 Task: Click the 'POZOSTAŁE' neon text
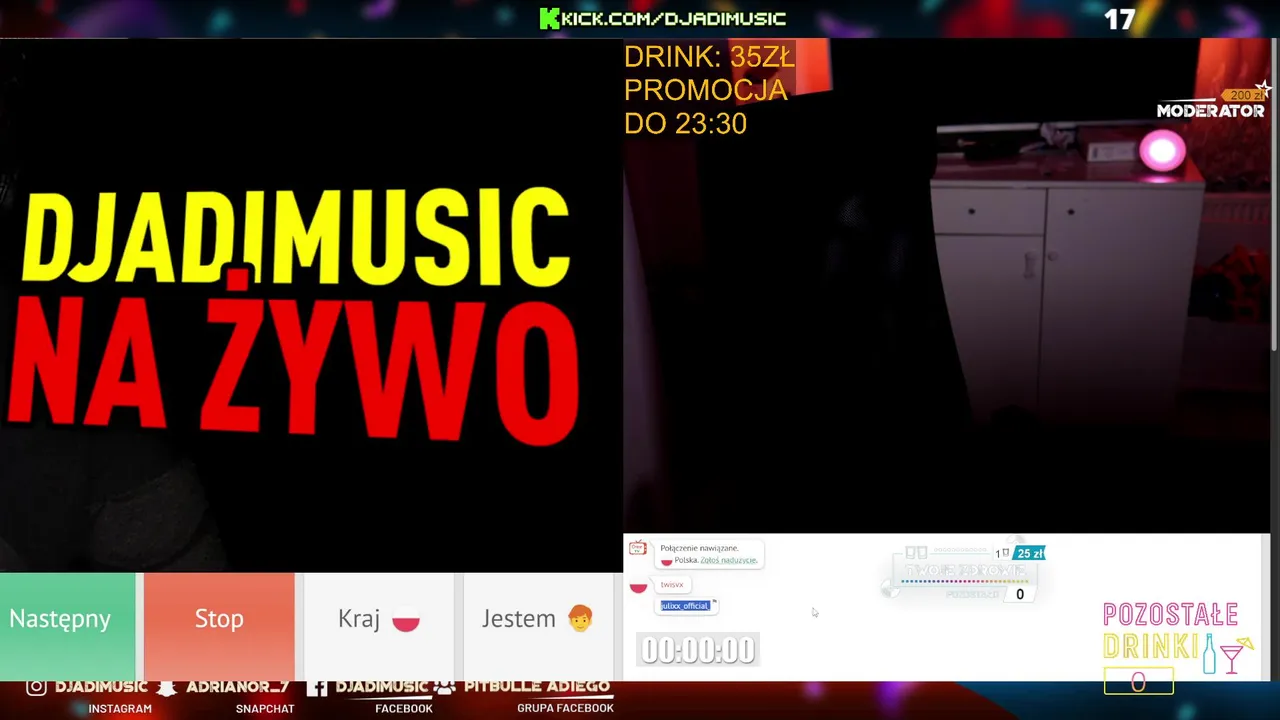[x=1171, y=614]
